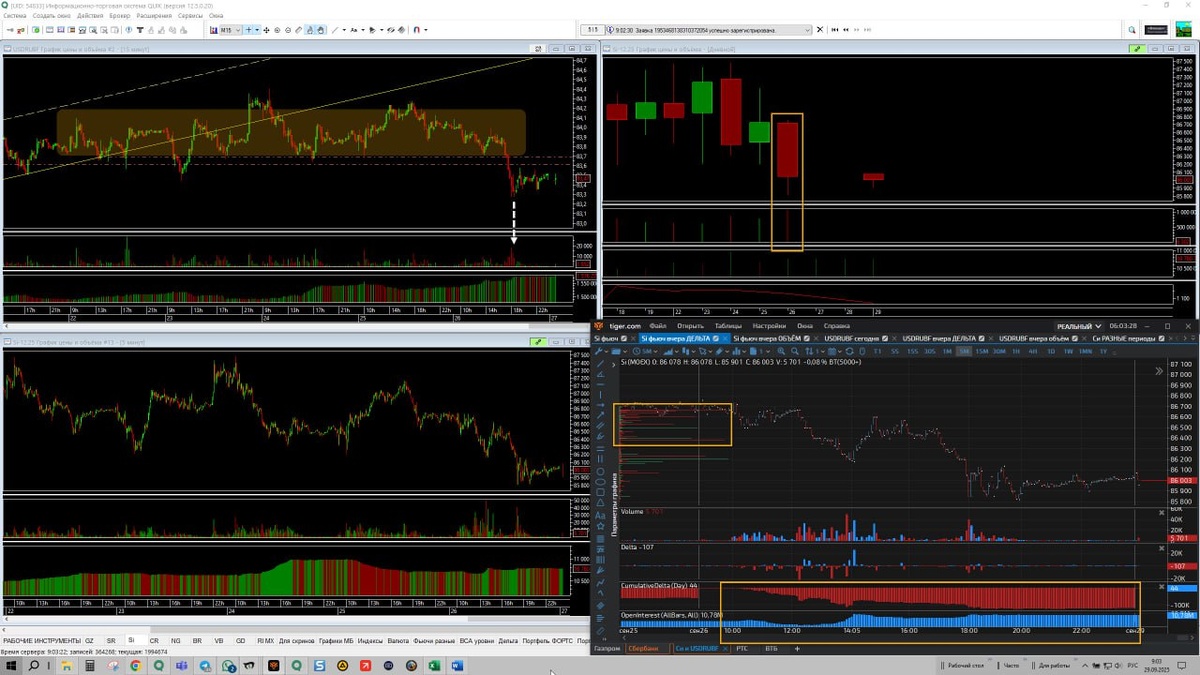The height and width of the screenshot is (675, 1200).
Task: Select the Си РАЗНЫЕ периоды tab
Action: (x=1126, y=338)
